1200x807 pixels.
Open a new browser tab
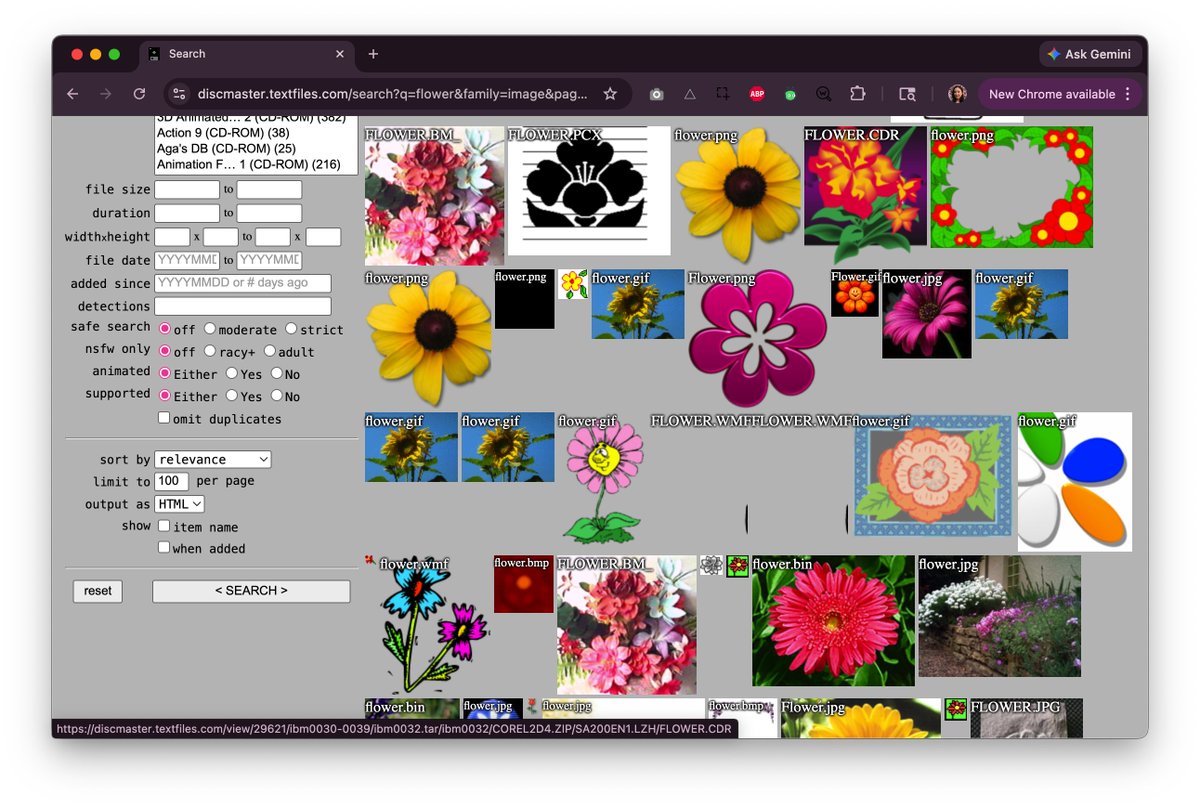[373, 54]
